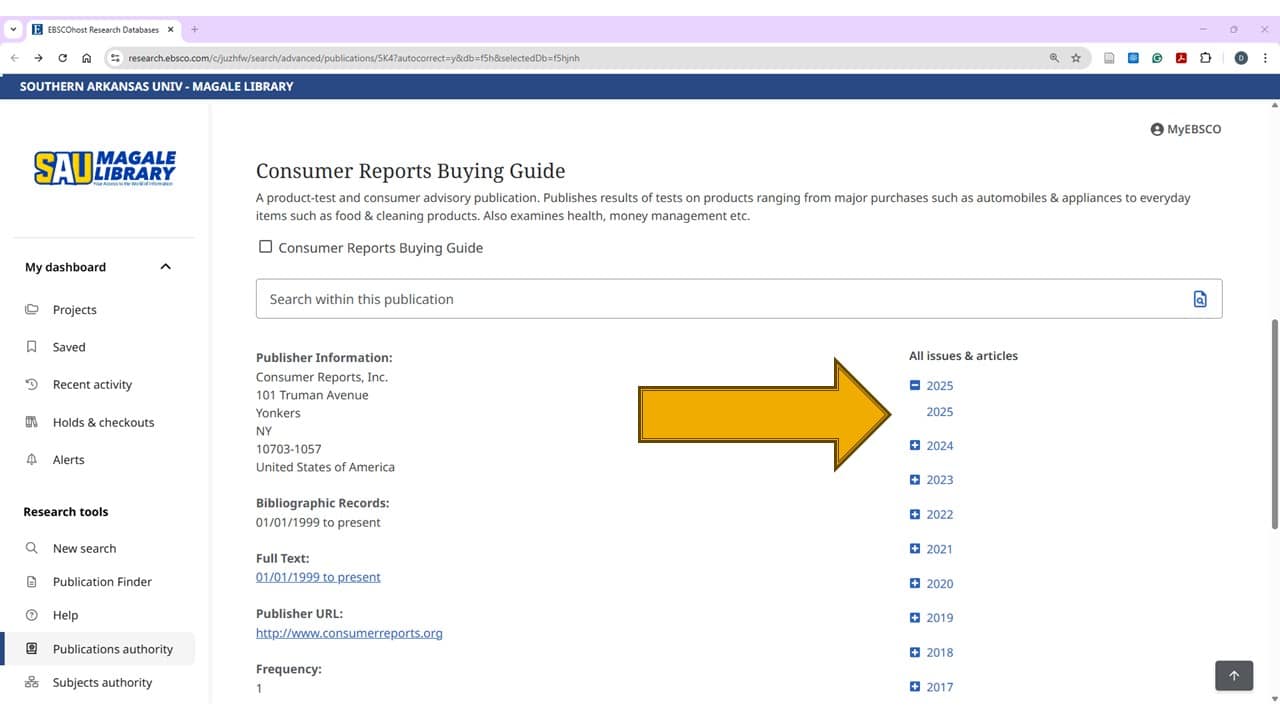Open the Adobe Acrobat extension icon
This screenshot has width=1280, height=720.
[1181, 58]
